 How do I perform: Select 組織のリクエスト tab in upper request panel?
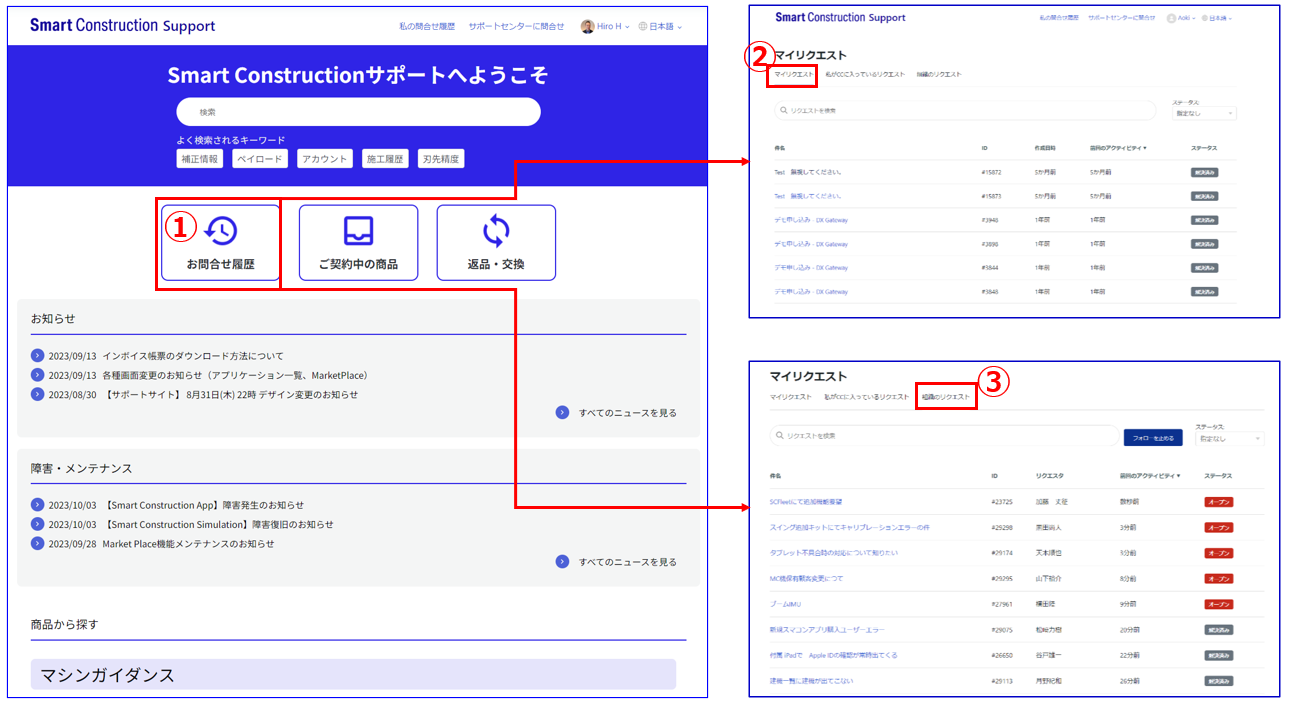(939, 74)
